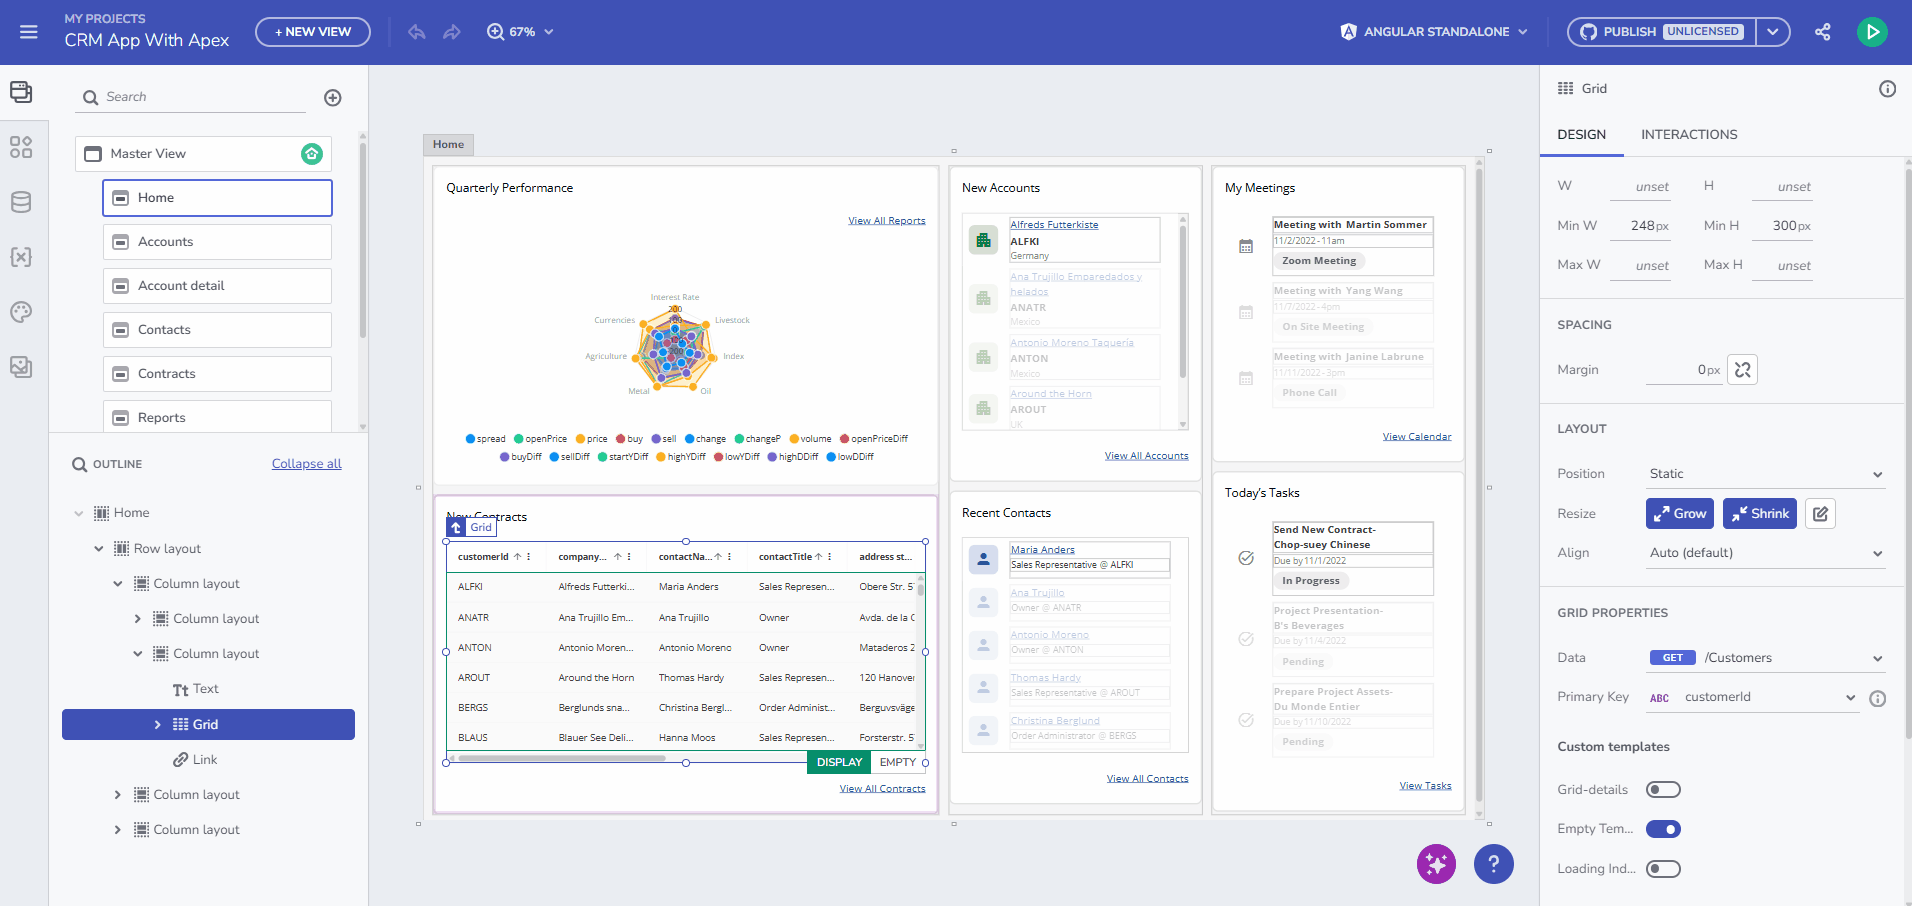This screenshot has height=906, width=1912.
Task: Open the zoom level 67% dropdown
Action: [x=520, y=32]
